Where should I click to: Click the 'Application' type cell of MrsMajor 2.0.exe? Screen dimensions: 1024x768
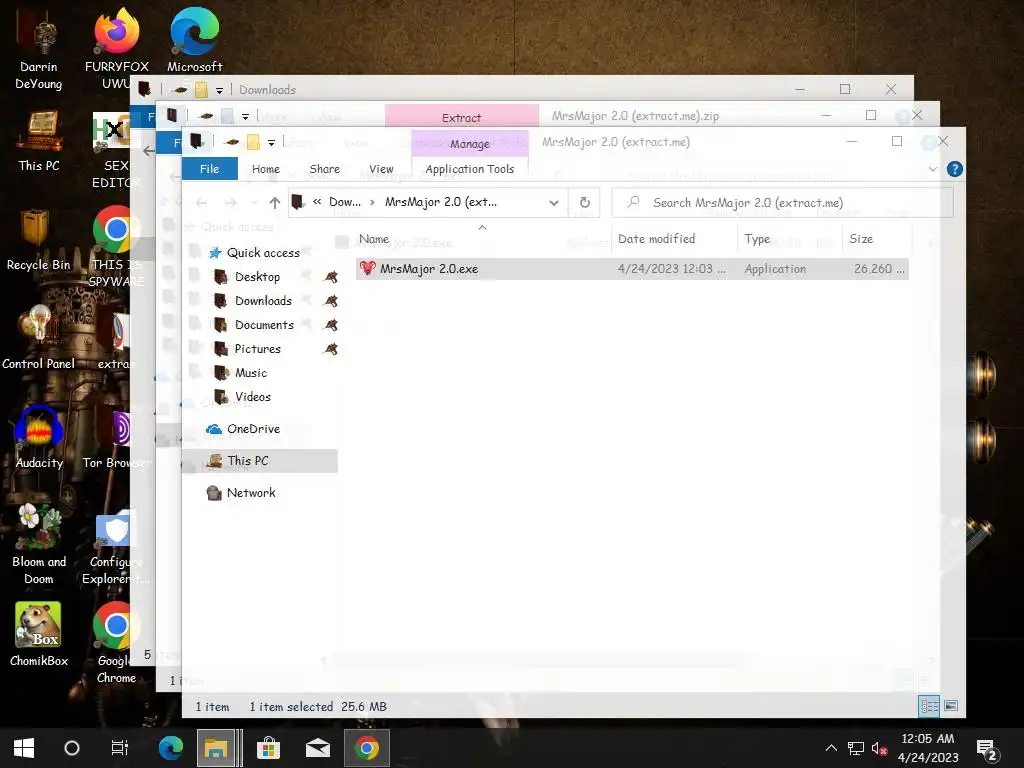775,269
